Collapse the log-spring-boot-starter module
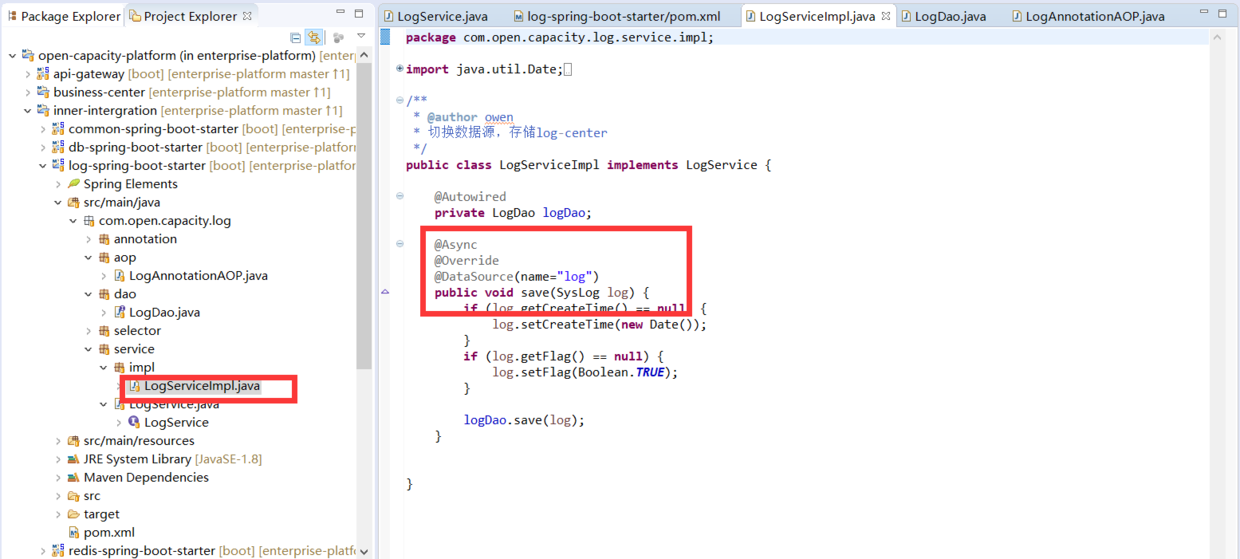Viewport: 1240px width, 559px height. pos(42,166)
